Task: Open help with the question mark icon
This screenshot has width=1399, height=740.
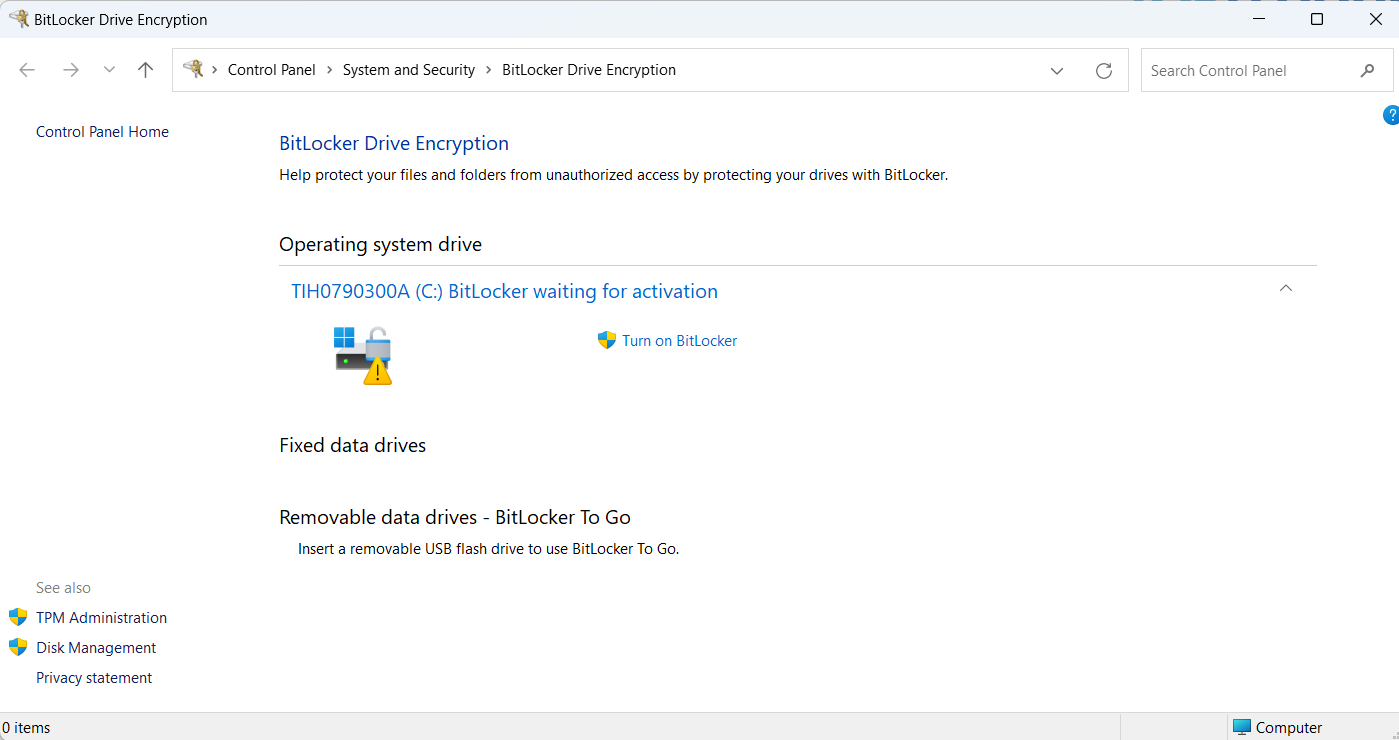Action: tap(1391, 115)
